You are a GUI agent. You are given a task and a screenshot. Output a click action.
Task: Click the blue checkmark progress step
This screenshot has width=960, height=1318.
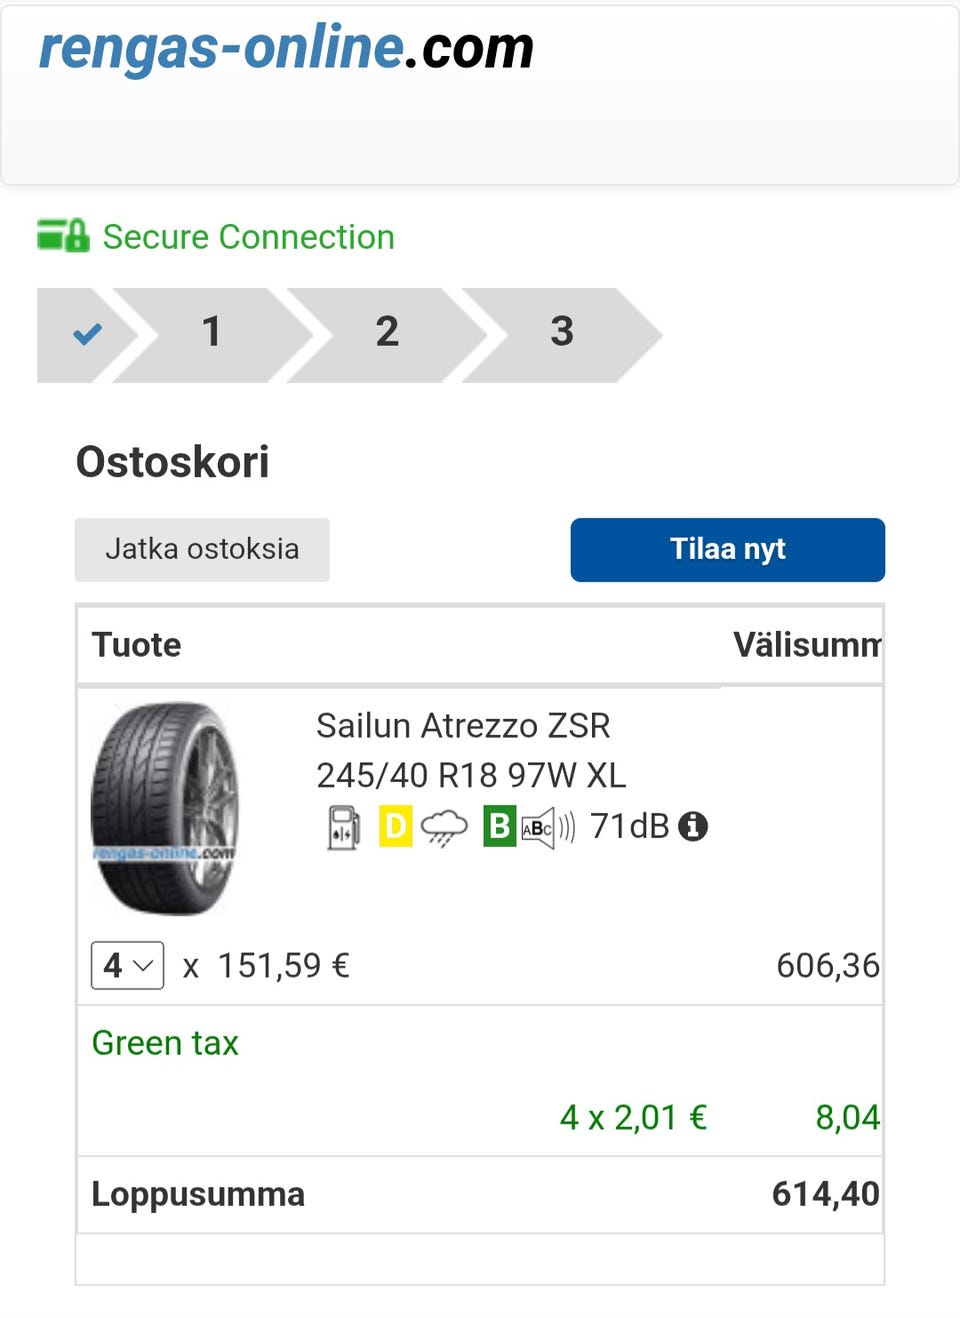(87, 334)
